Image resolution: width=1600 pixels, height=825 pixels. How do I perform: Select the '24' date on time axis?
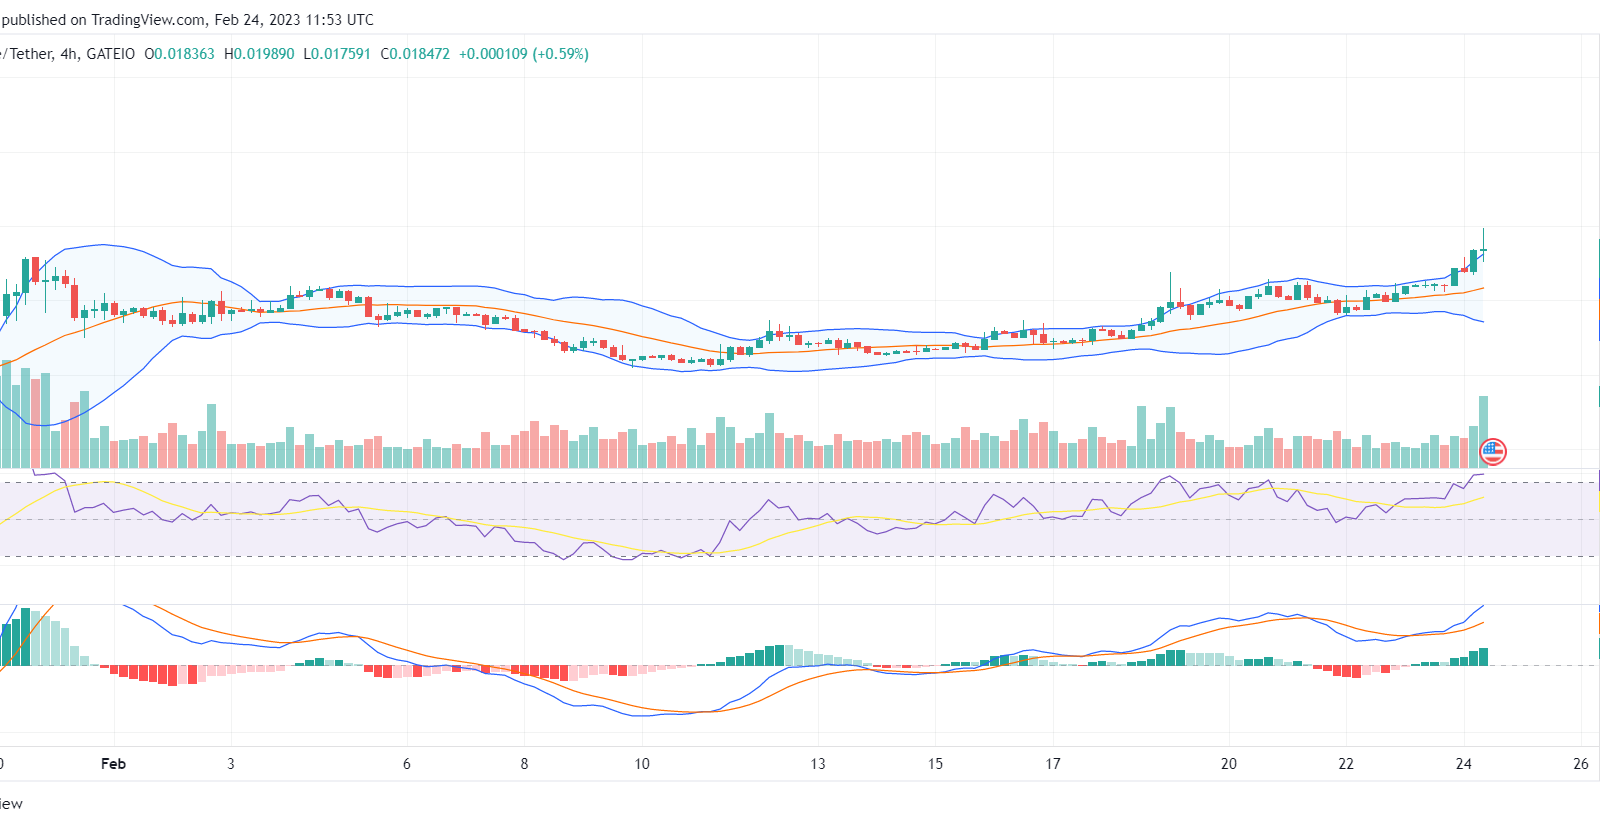click(x=1463, y=764)
